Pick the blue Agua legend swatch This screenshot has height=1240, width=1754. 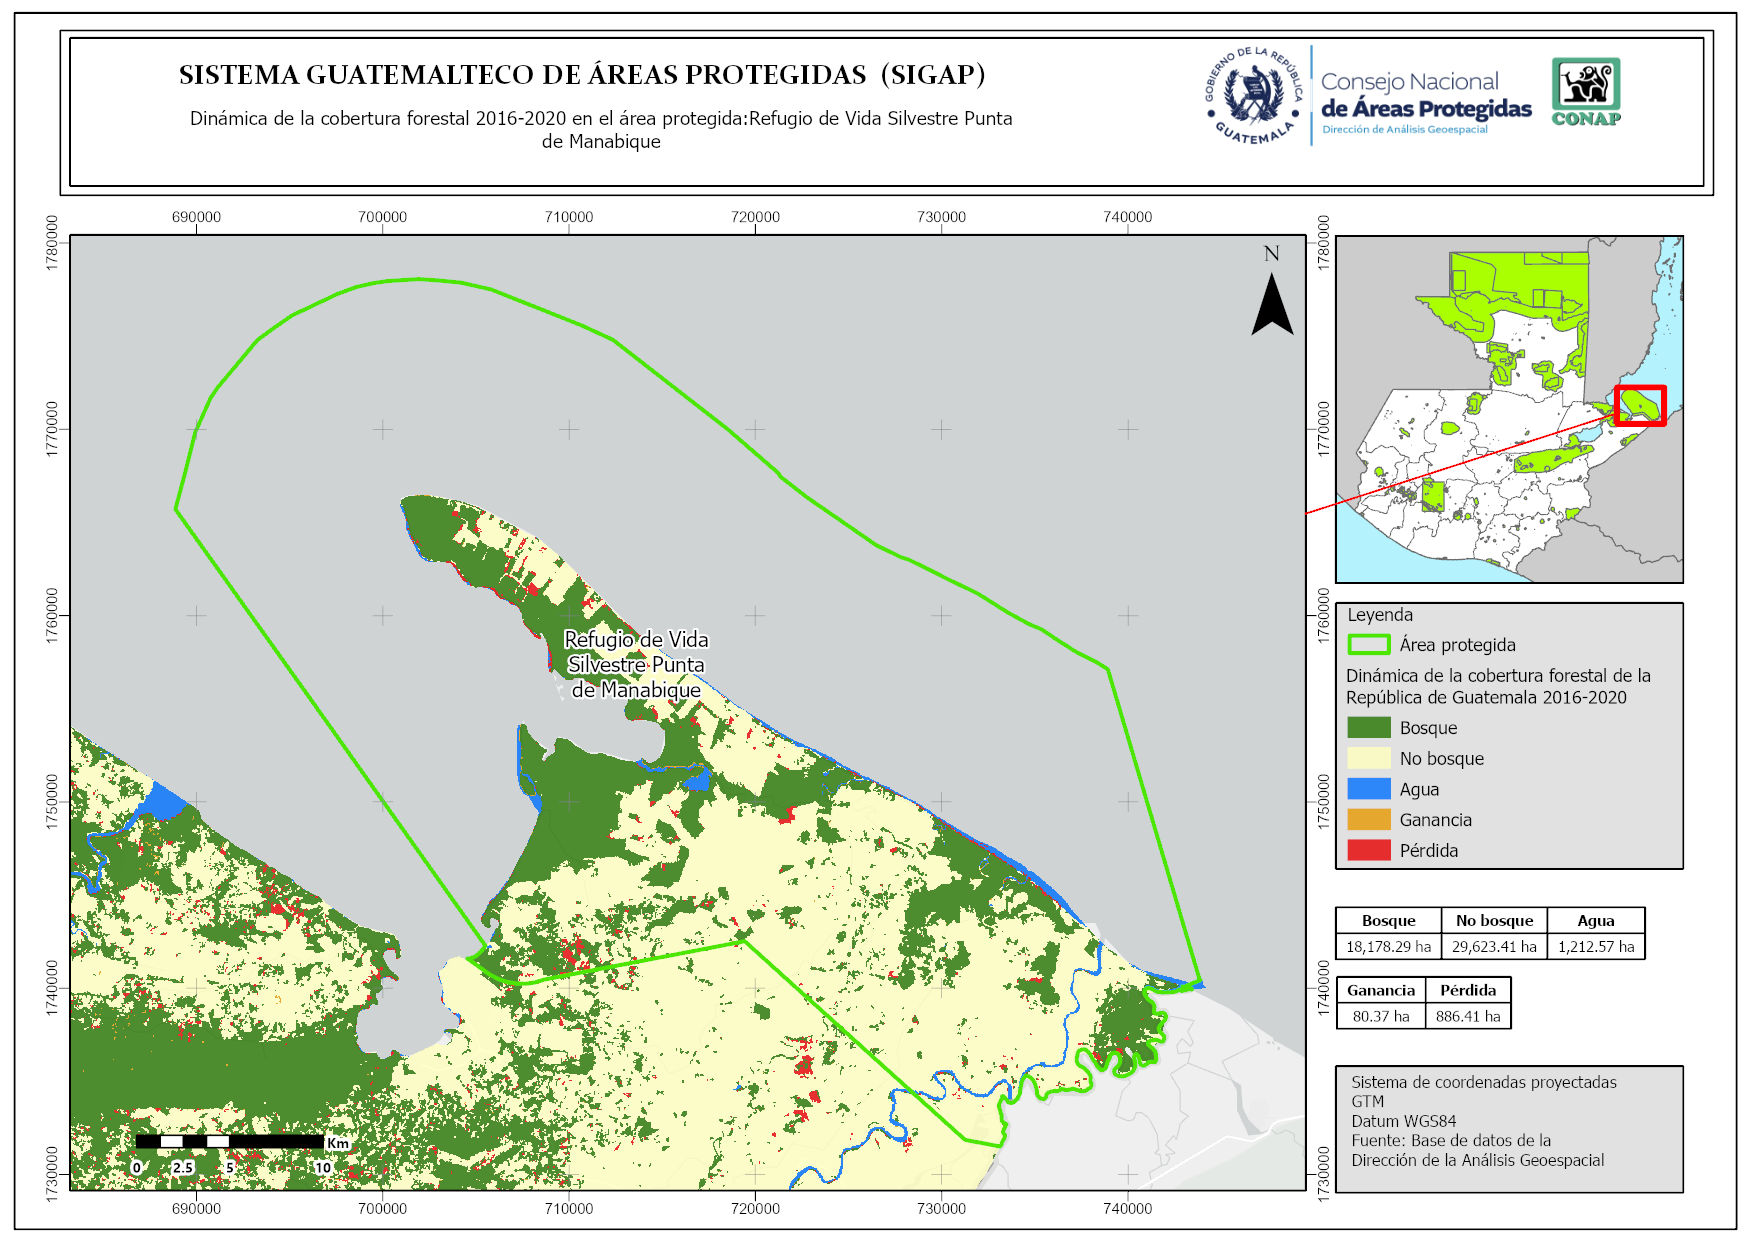click(x=1368, y=789)
